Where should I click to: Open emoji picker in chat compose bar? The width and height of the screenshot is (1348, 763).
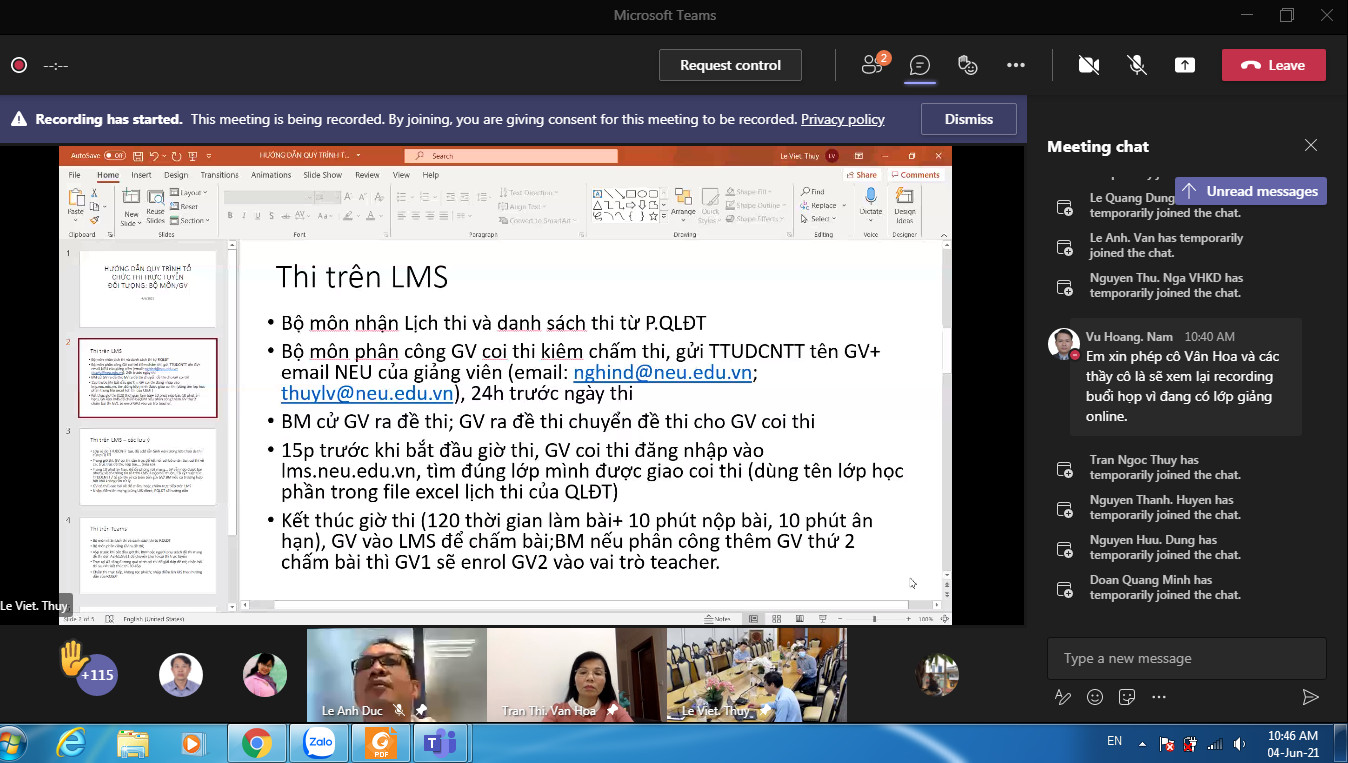(1095, 697)
